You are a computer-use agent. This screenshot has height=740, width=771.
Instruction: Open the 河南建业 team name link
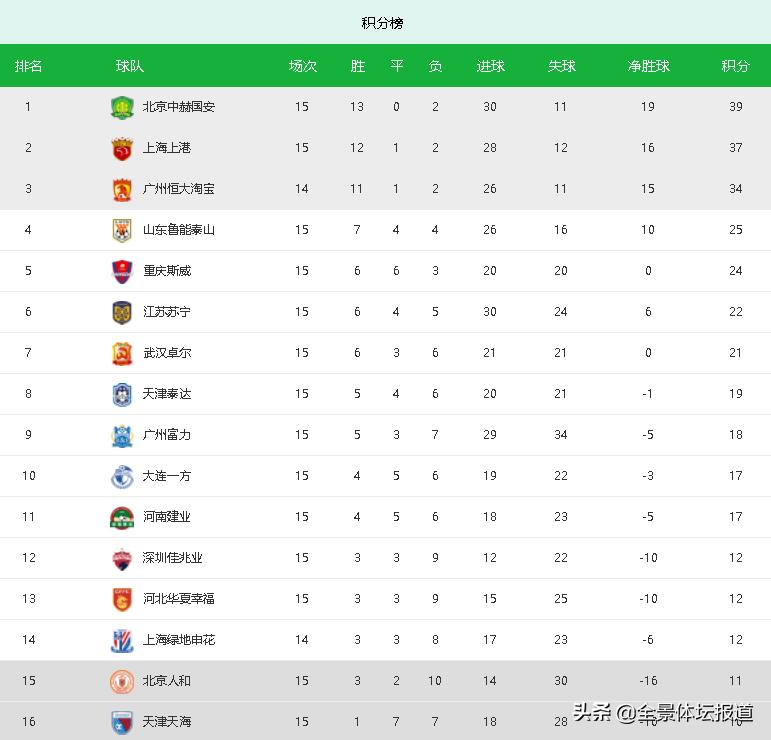167,517
